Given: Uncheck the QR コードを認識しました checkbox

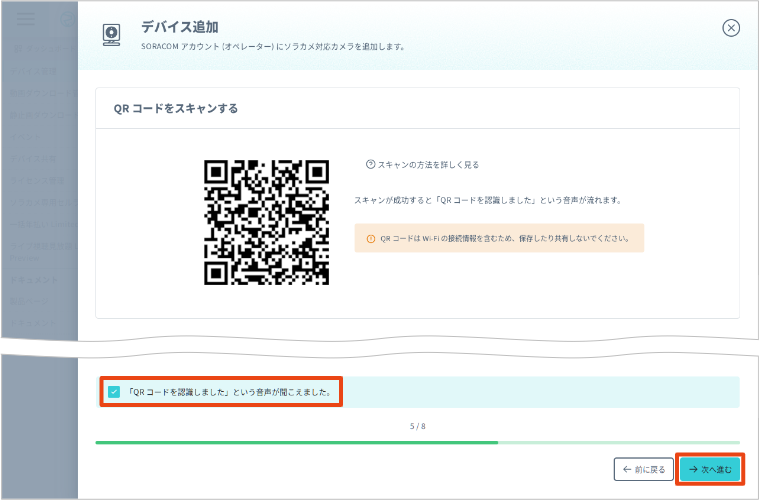Looking at the screenshot, I should [x=113, y=391].
